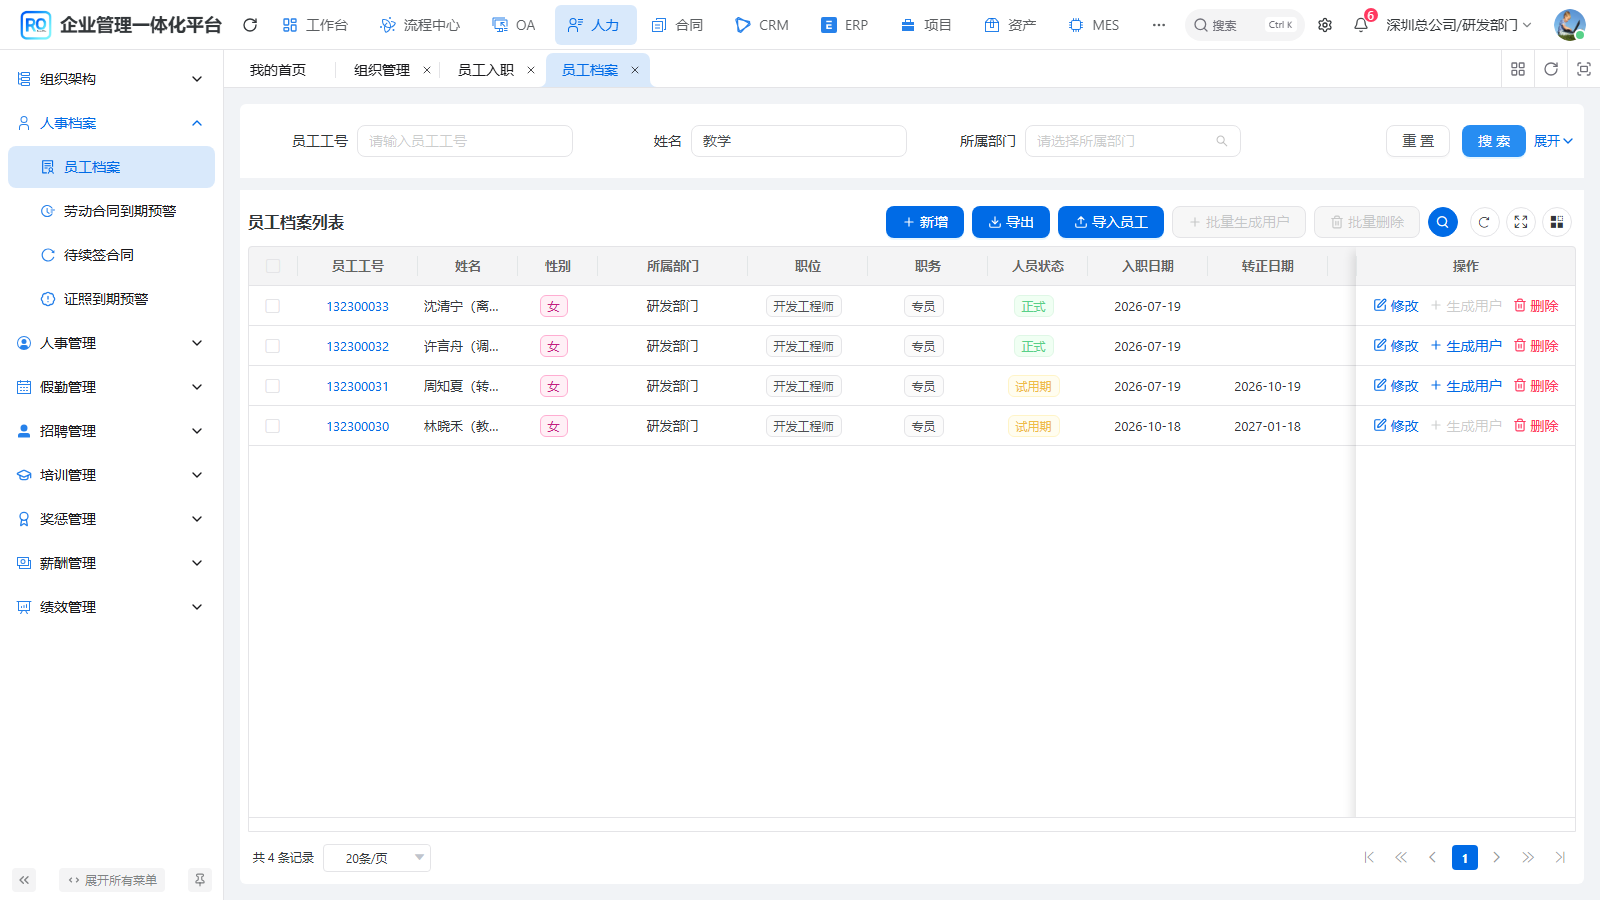The height and width of the screenshot is (900, 1600).
Task: Expand 组织架构 menu
Action: coord(111,79)
